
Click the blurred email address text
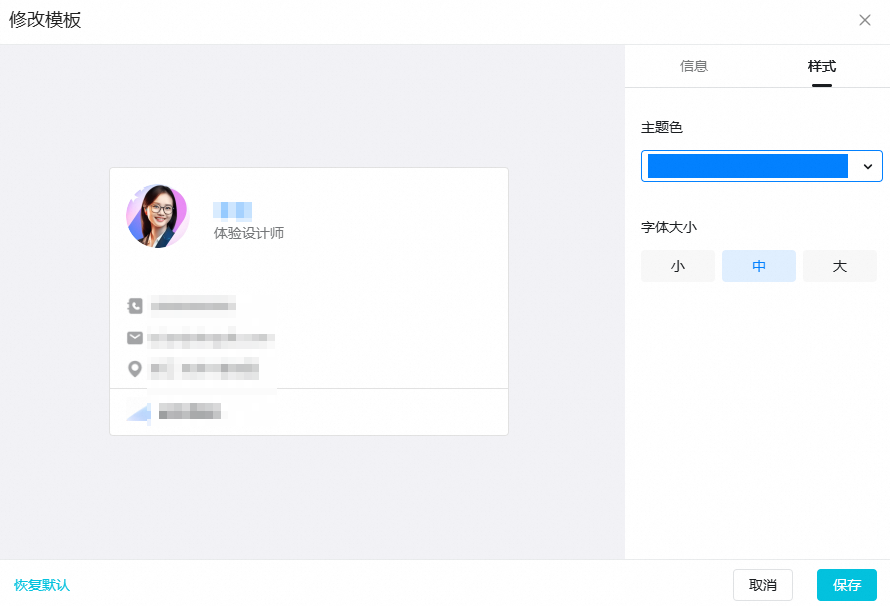[212, 338]
